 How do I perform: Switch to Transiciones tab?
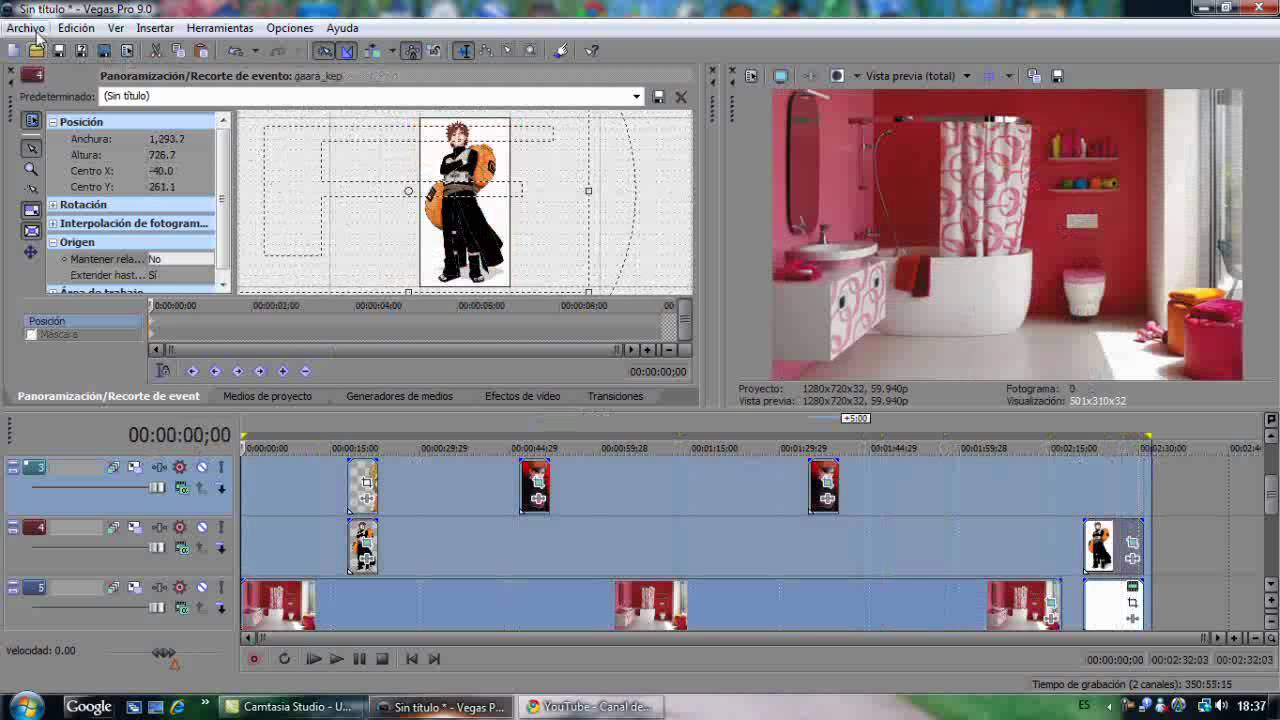click(615, 396)
